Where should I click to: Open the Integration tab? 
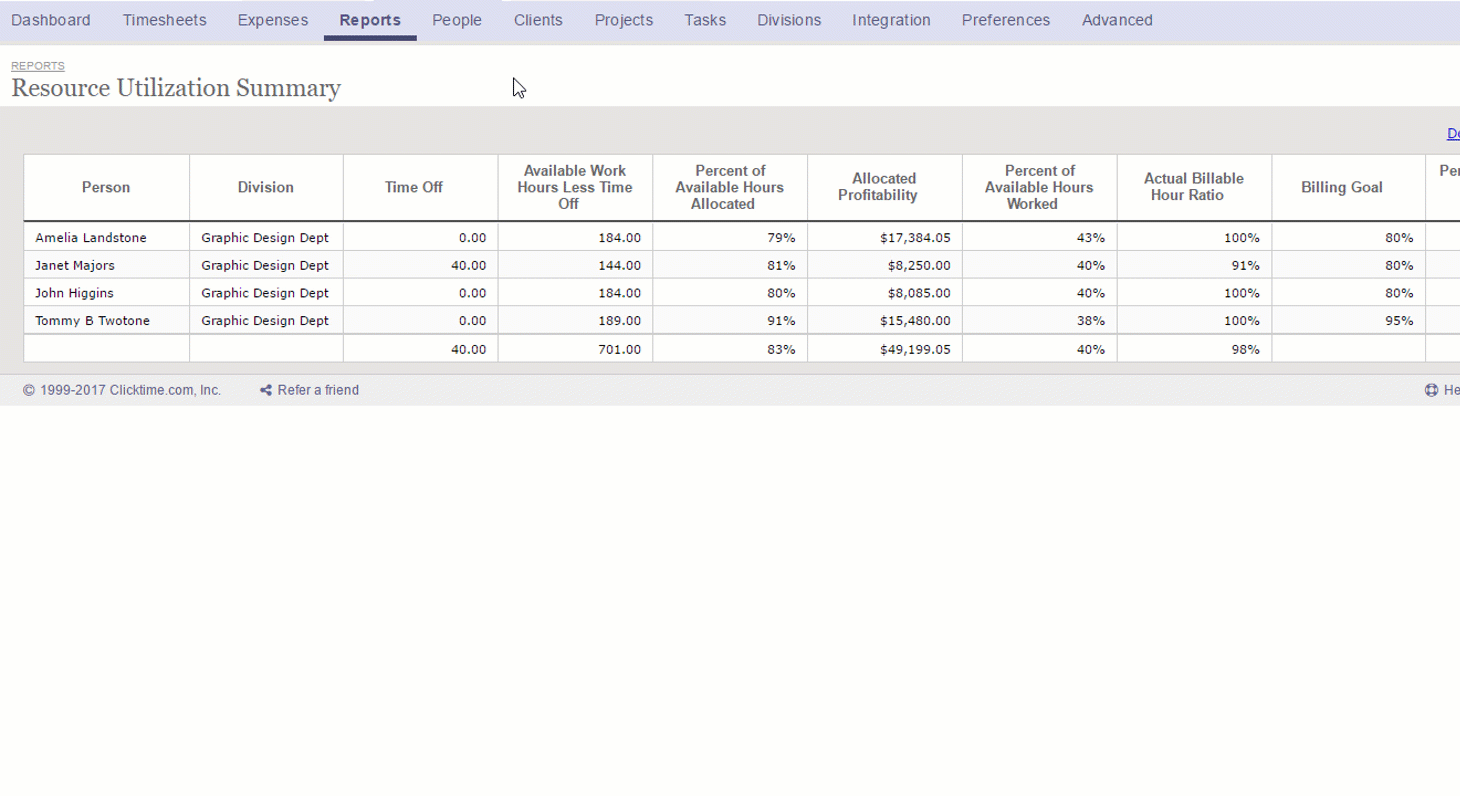[891, 20]
